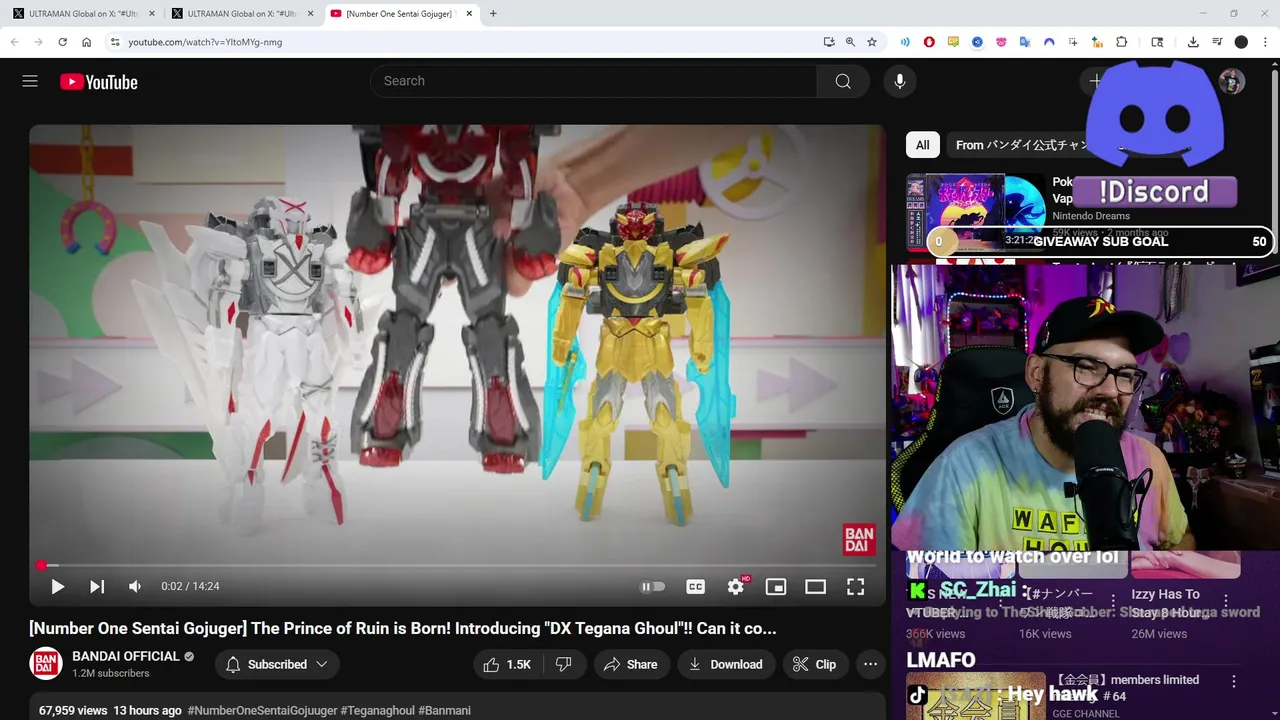This screenshot has height=720, width=1280.
Task: Focus the YouTube search field
Action: point(593,81)
